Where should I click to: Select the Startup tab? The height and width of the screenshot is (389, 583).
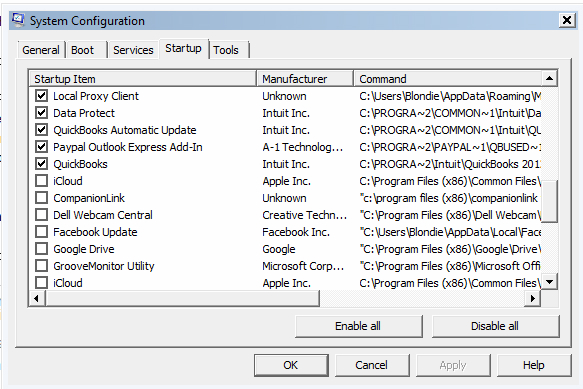[x=184, y=48]
